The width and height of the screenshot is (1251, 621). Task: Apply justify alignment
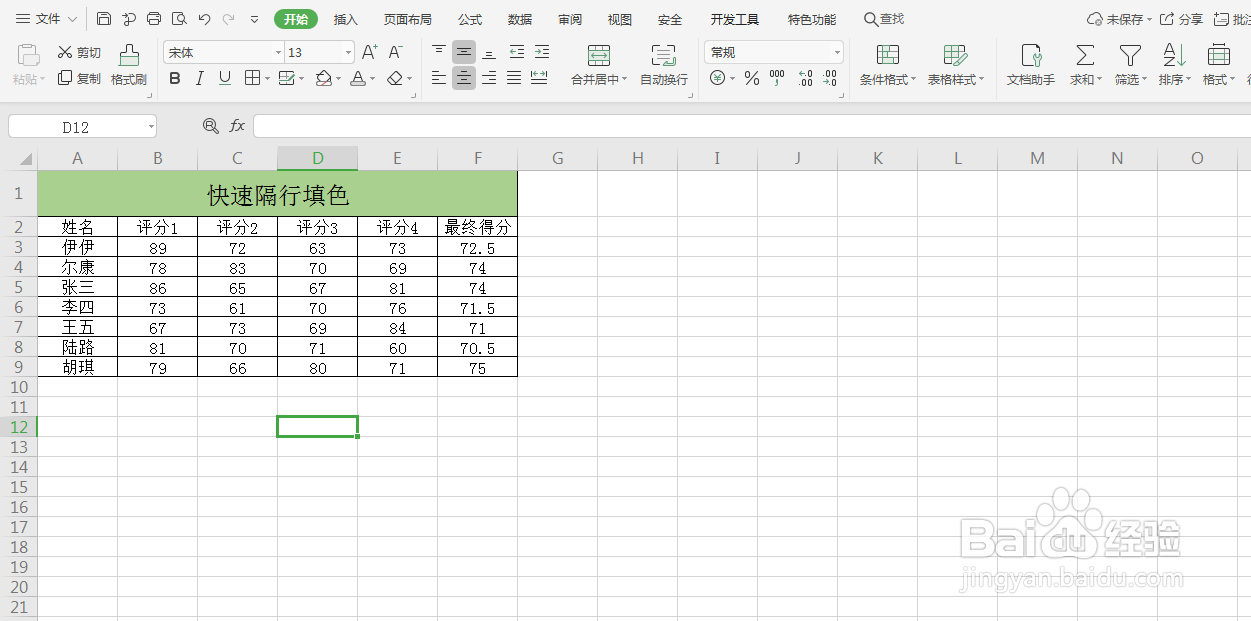514,78
